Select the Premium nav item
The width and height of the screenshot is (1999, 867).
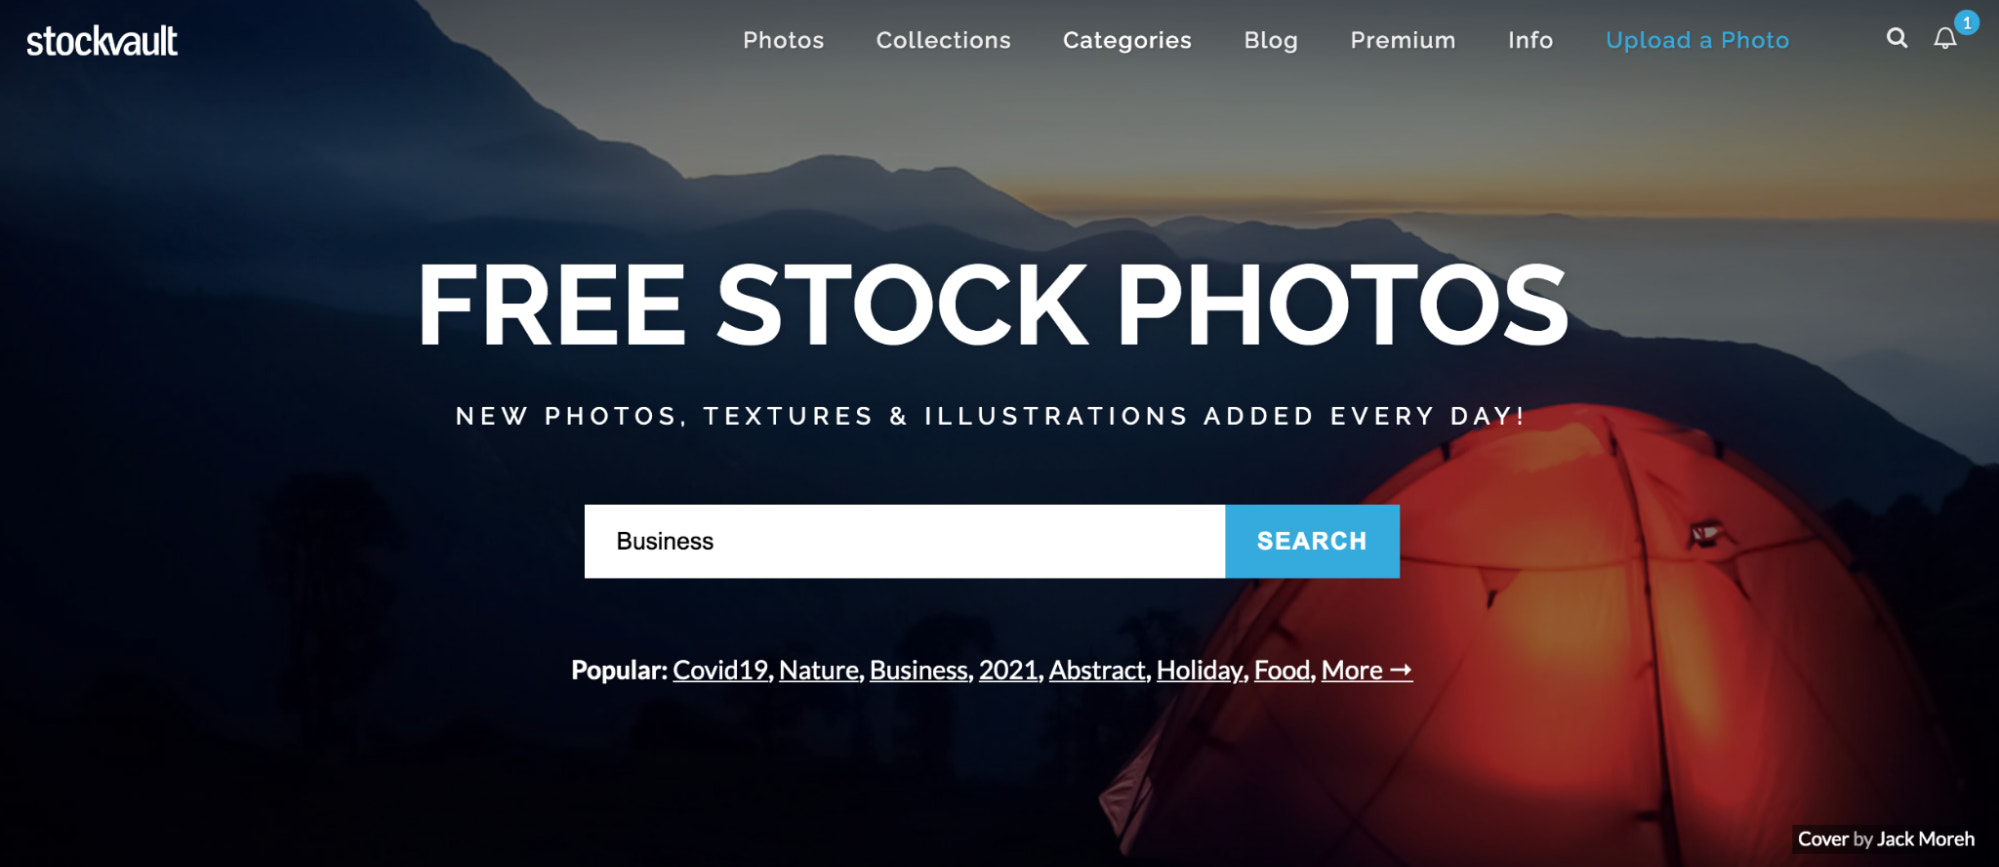point(1403,40)
